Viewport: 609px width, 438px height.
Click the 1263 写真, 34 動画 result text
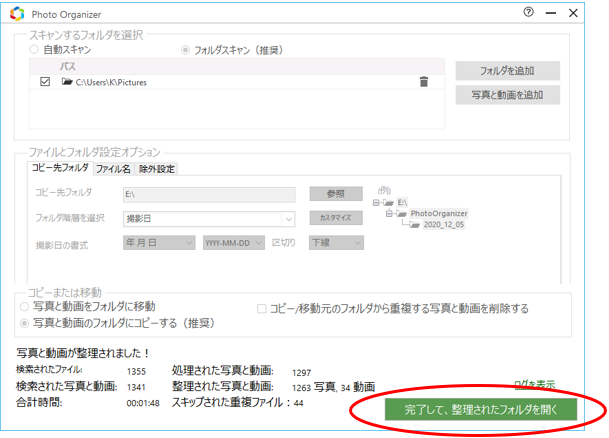pos(333,387)
